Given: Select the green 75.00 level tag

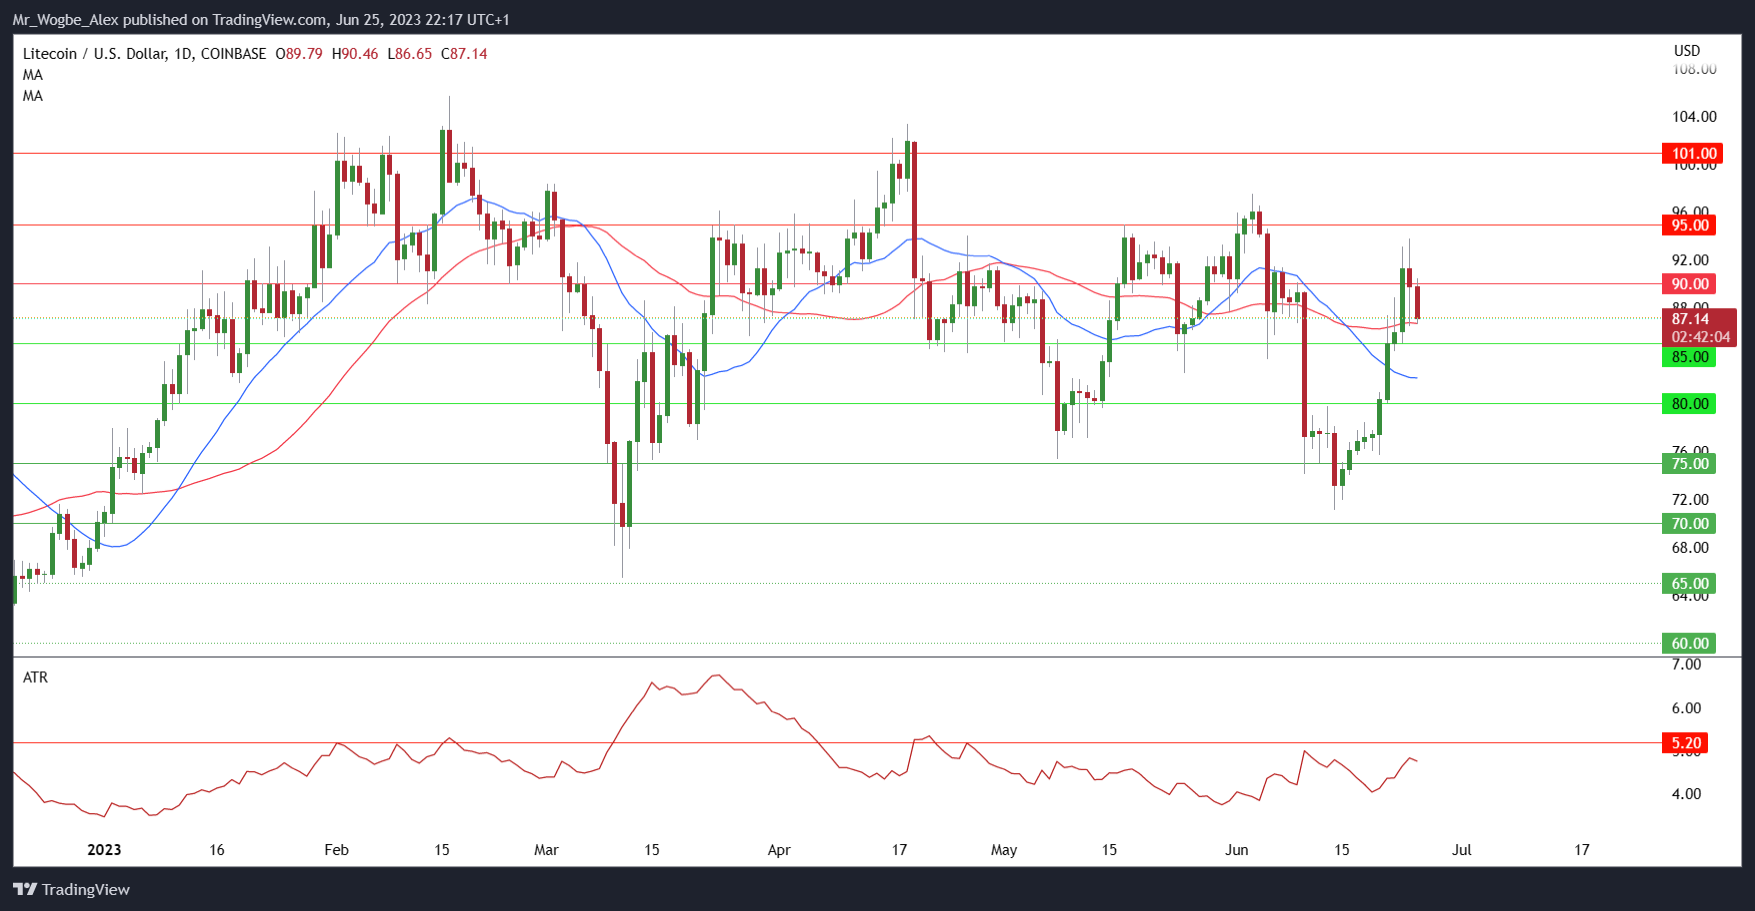Looking at the screenshot, I should [x=1690, y=464].
